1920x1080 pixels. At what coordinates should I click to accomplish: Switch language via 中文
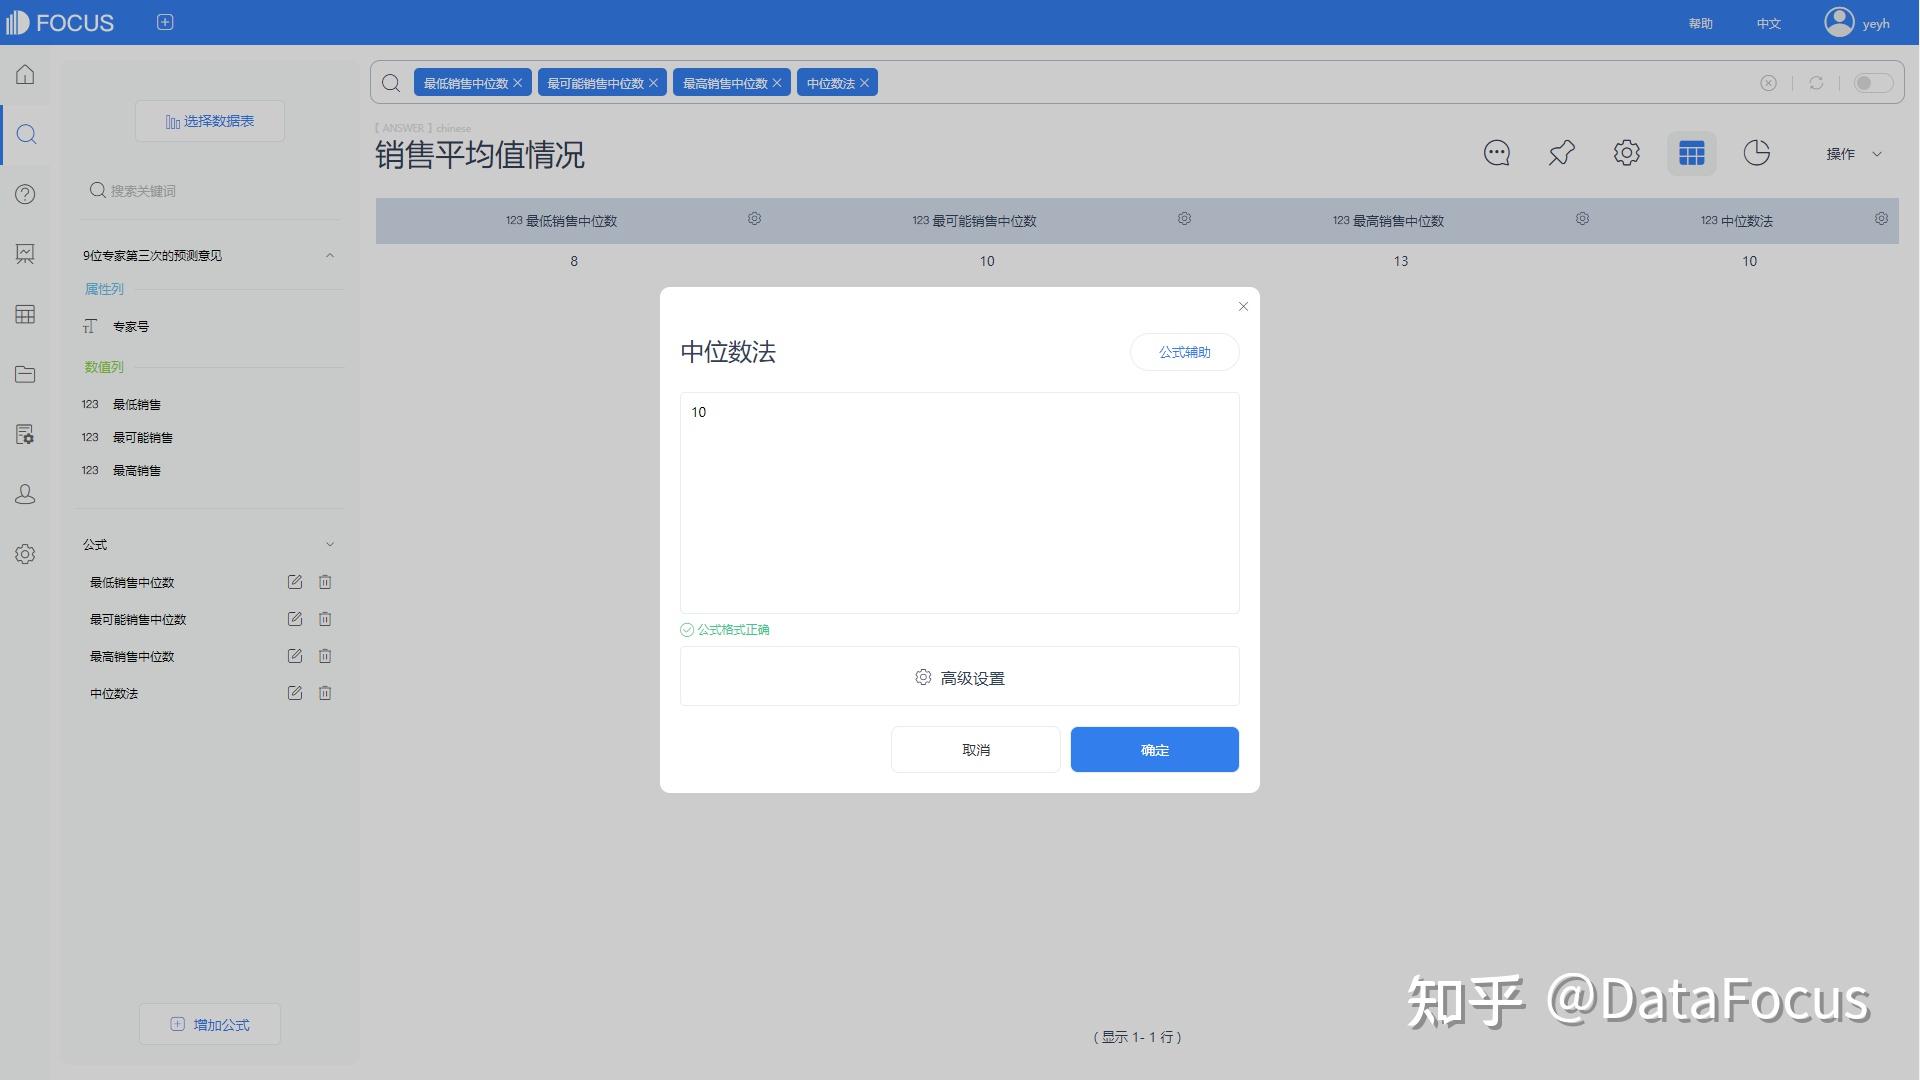1768,23
